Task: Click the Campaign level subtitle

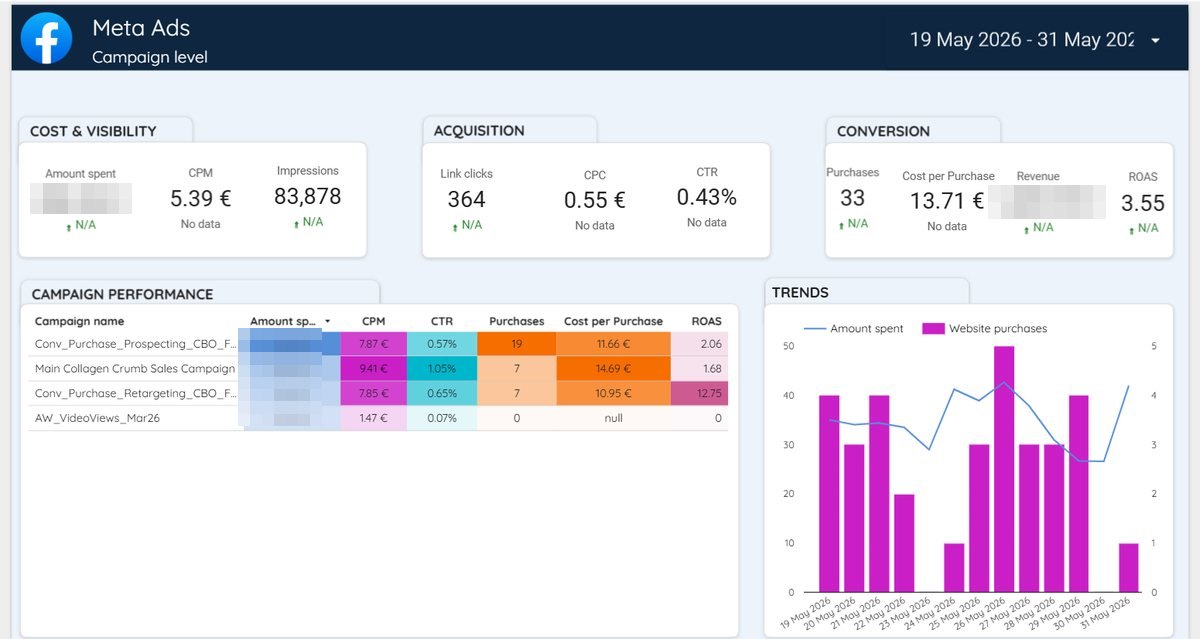Action: click(150, 57)
